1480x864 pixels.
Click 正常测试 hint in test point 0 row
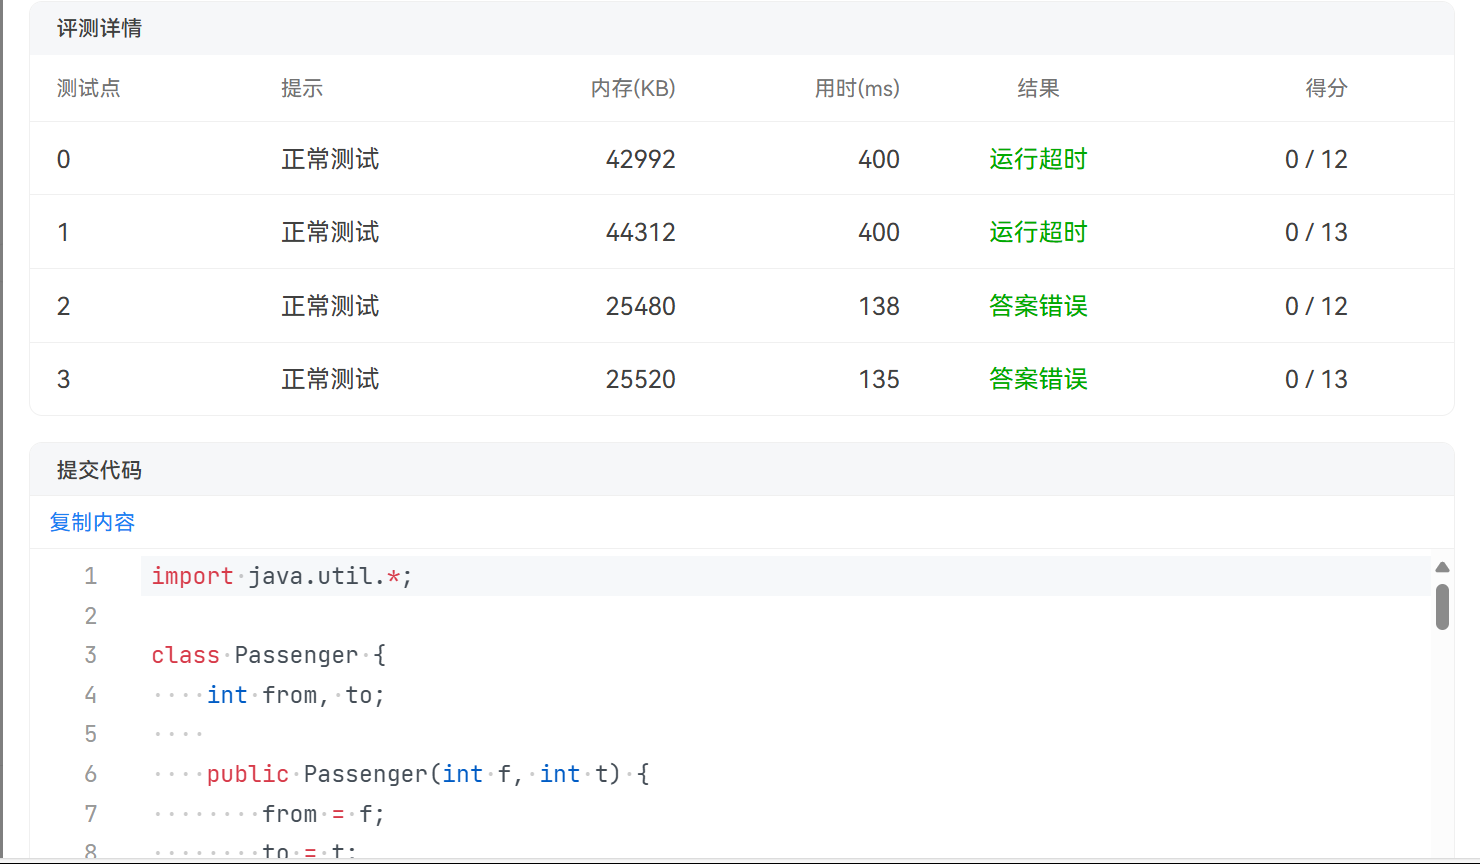tap(330, 159)
